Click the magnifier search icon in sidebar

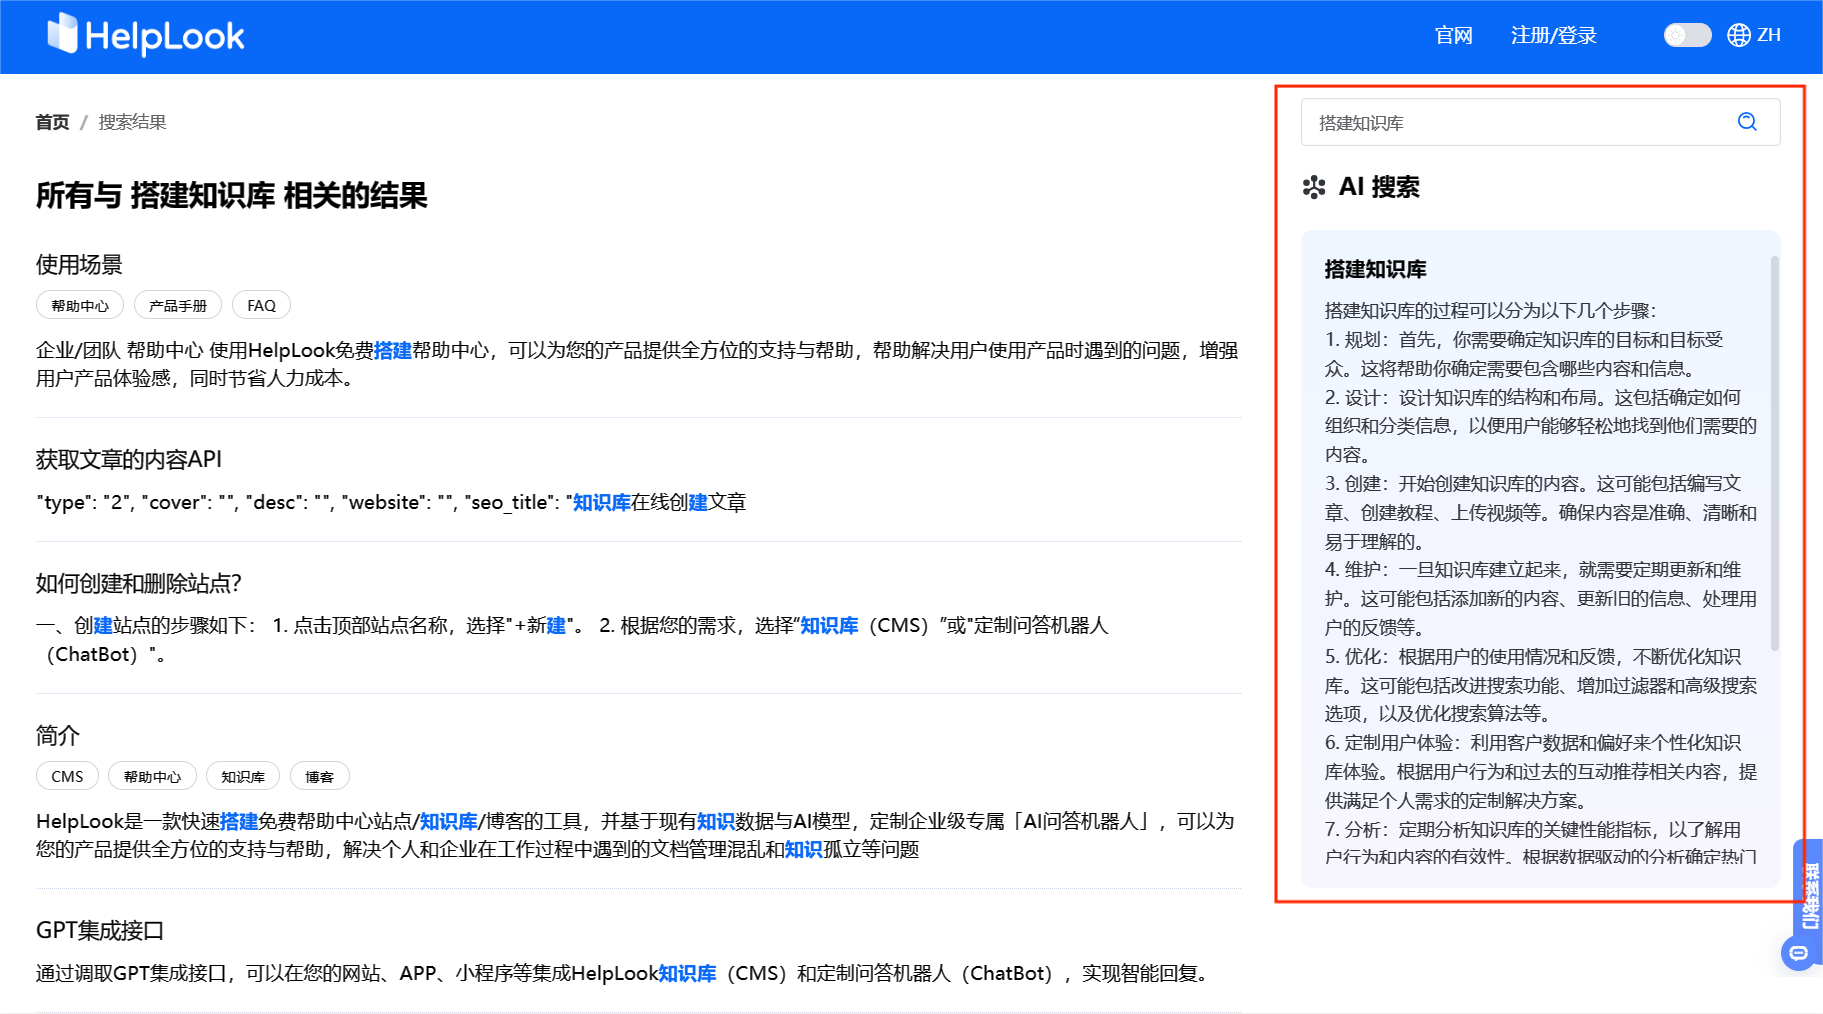coord(1747,122)
